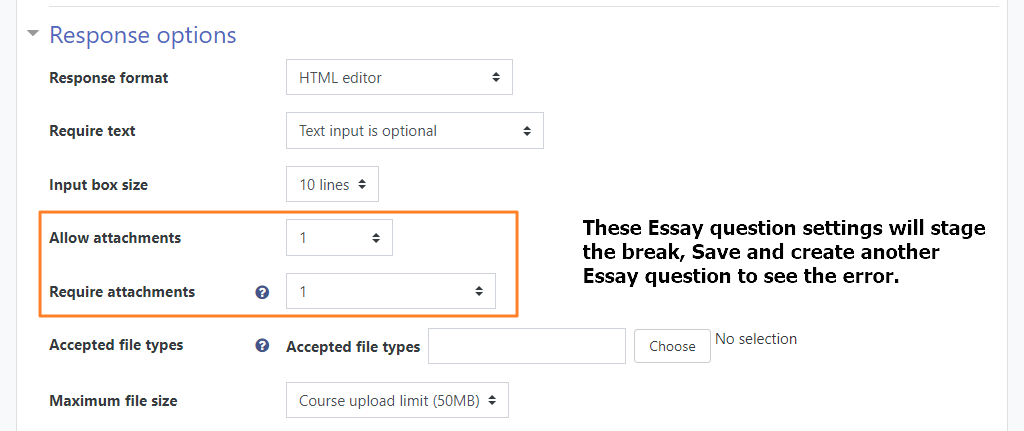Click Accepted file types label beside help icon
Screen dimensions: 1024x431
point(353,347)
